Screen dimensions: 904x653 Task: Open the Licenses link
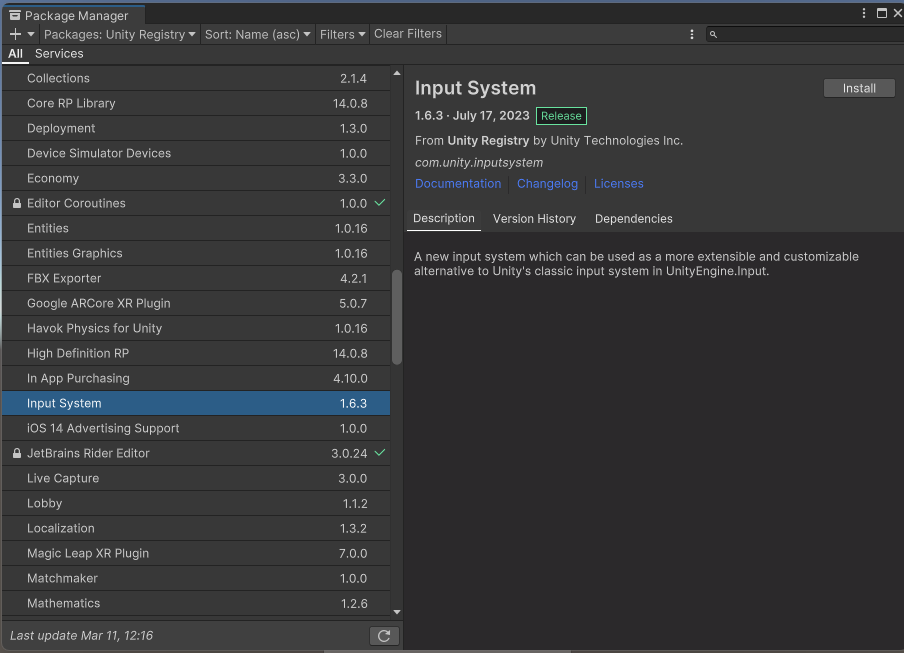tap(619, 183)
